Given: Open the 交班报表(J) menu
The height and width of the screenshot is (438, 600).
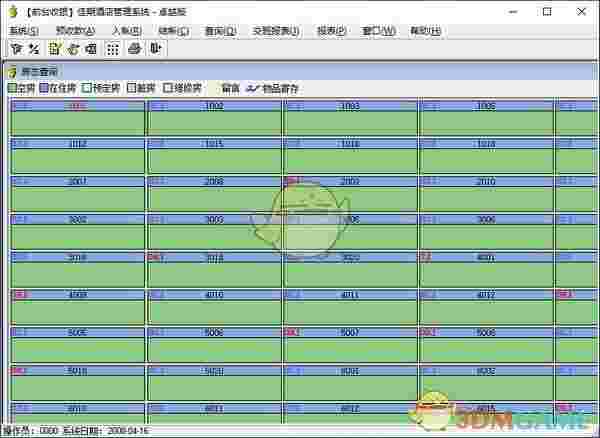Looking at the screenshot, I should click(276, 31).
